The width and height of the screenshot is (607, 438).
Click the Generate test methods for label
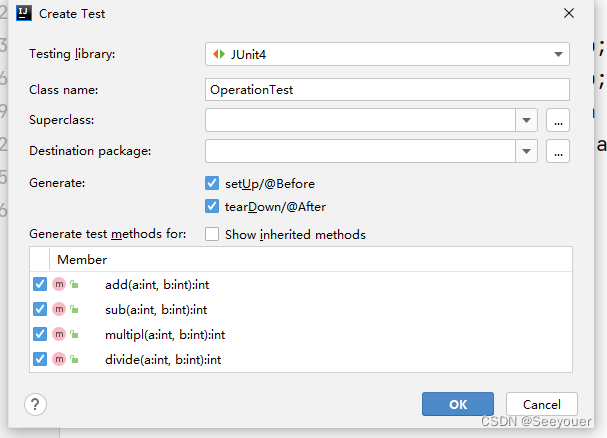[108, 234]
